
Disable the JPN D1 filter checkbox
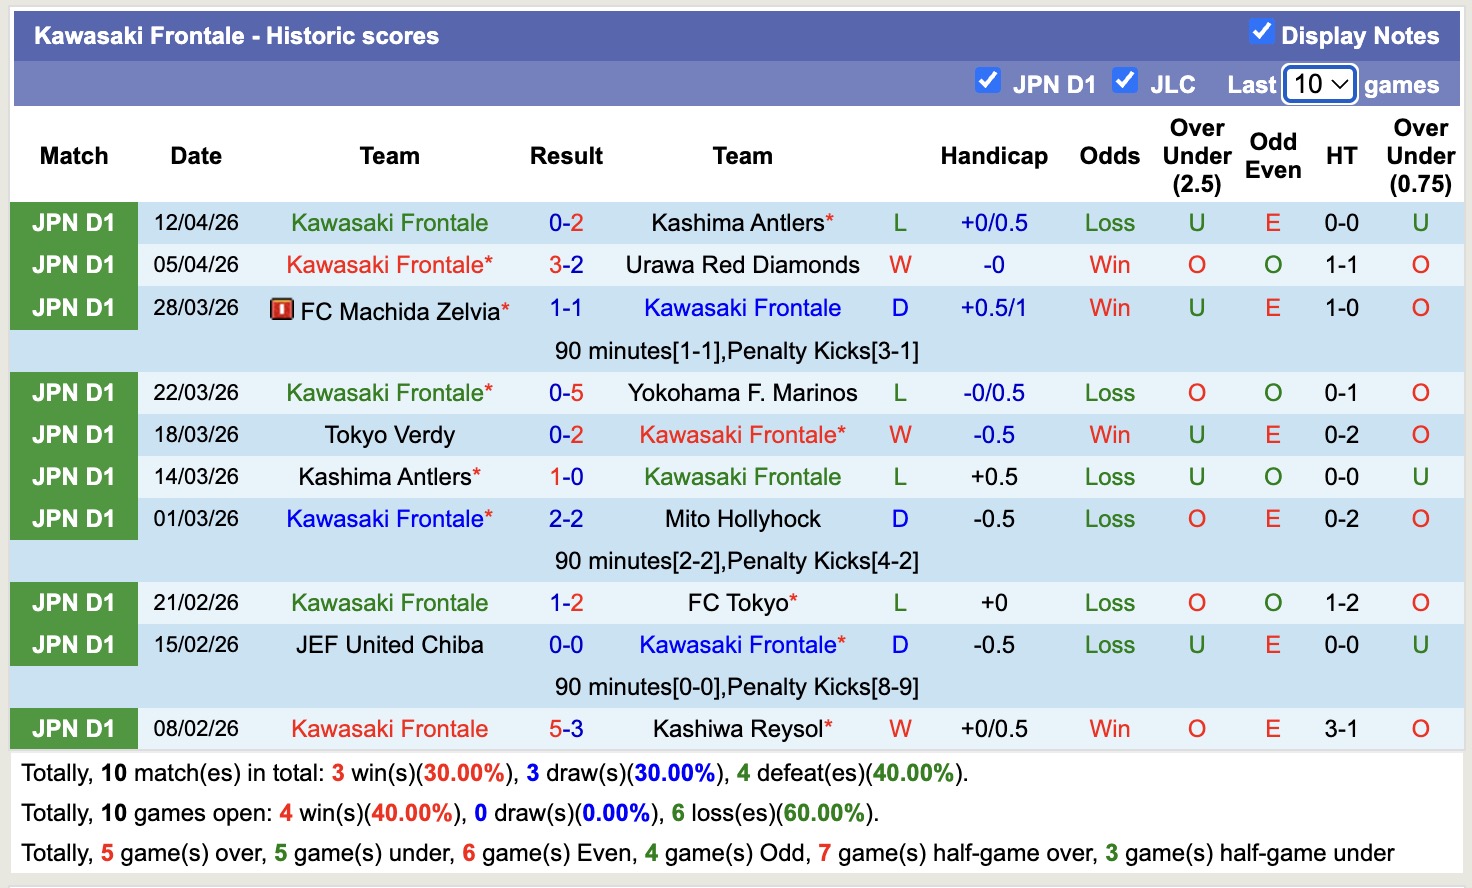tap(987, 83)
